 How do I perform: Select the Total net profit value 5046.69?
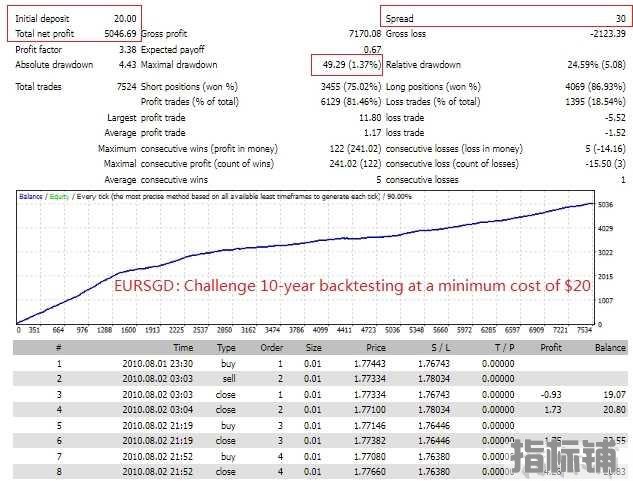coord(120,34)
